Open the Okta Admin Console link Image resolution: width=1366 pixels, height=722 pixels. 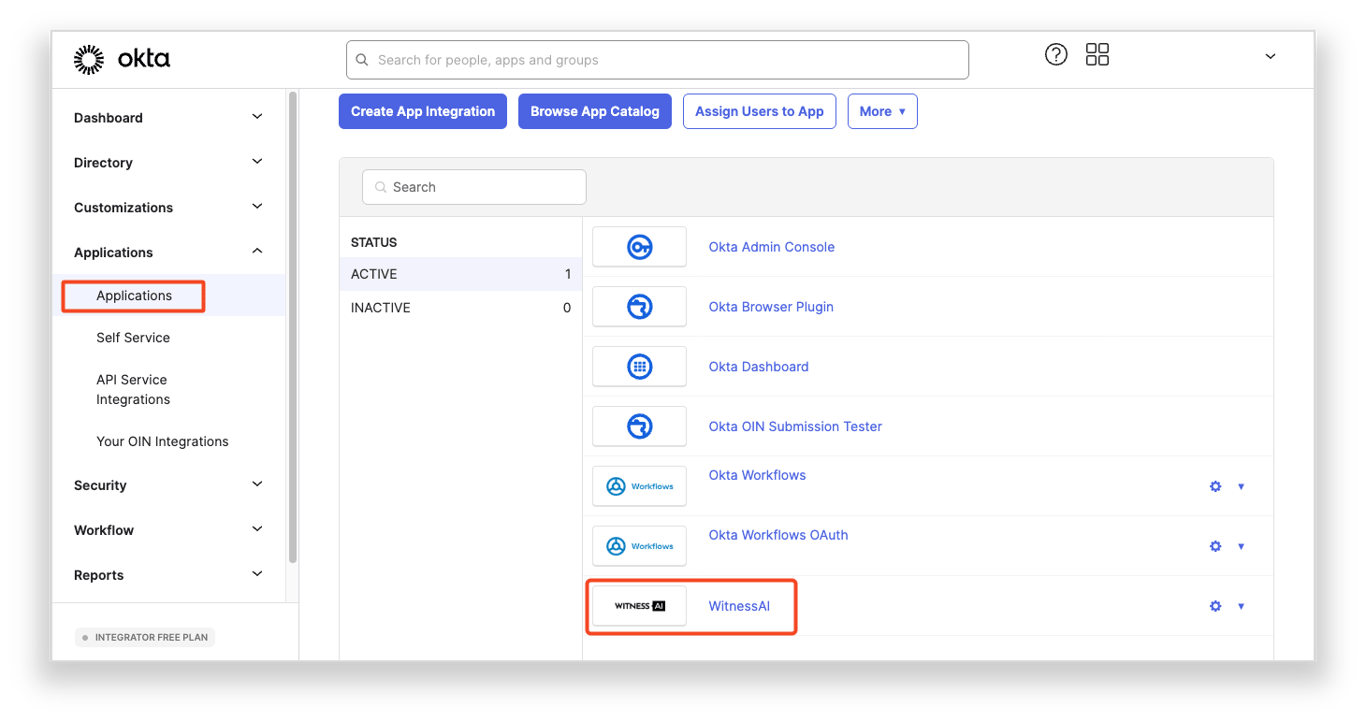pyautogui.click(x=771, y=247)
